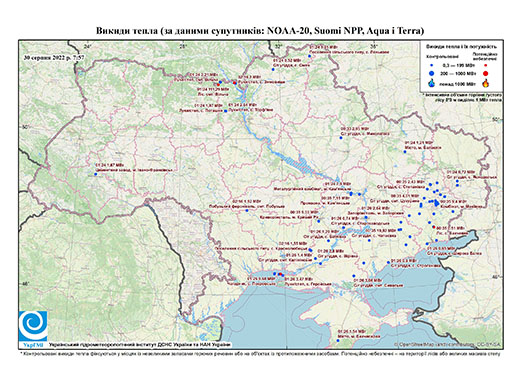Select the Ivano-Frankivsk blue heat marker
Screen dimensions: 520x368
(x=96, y=174)
